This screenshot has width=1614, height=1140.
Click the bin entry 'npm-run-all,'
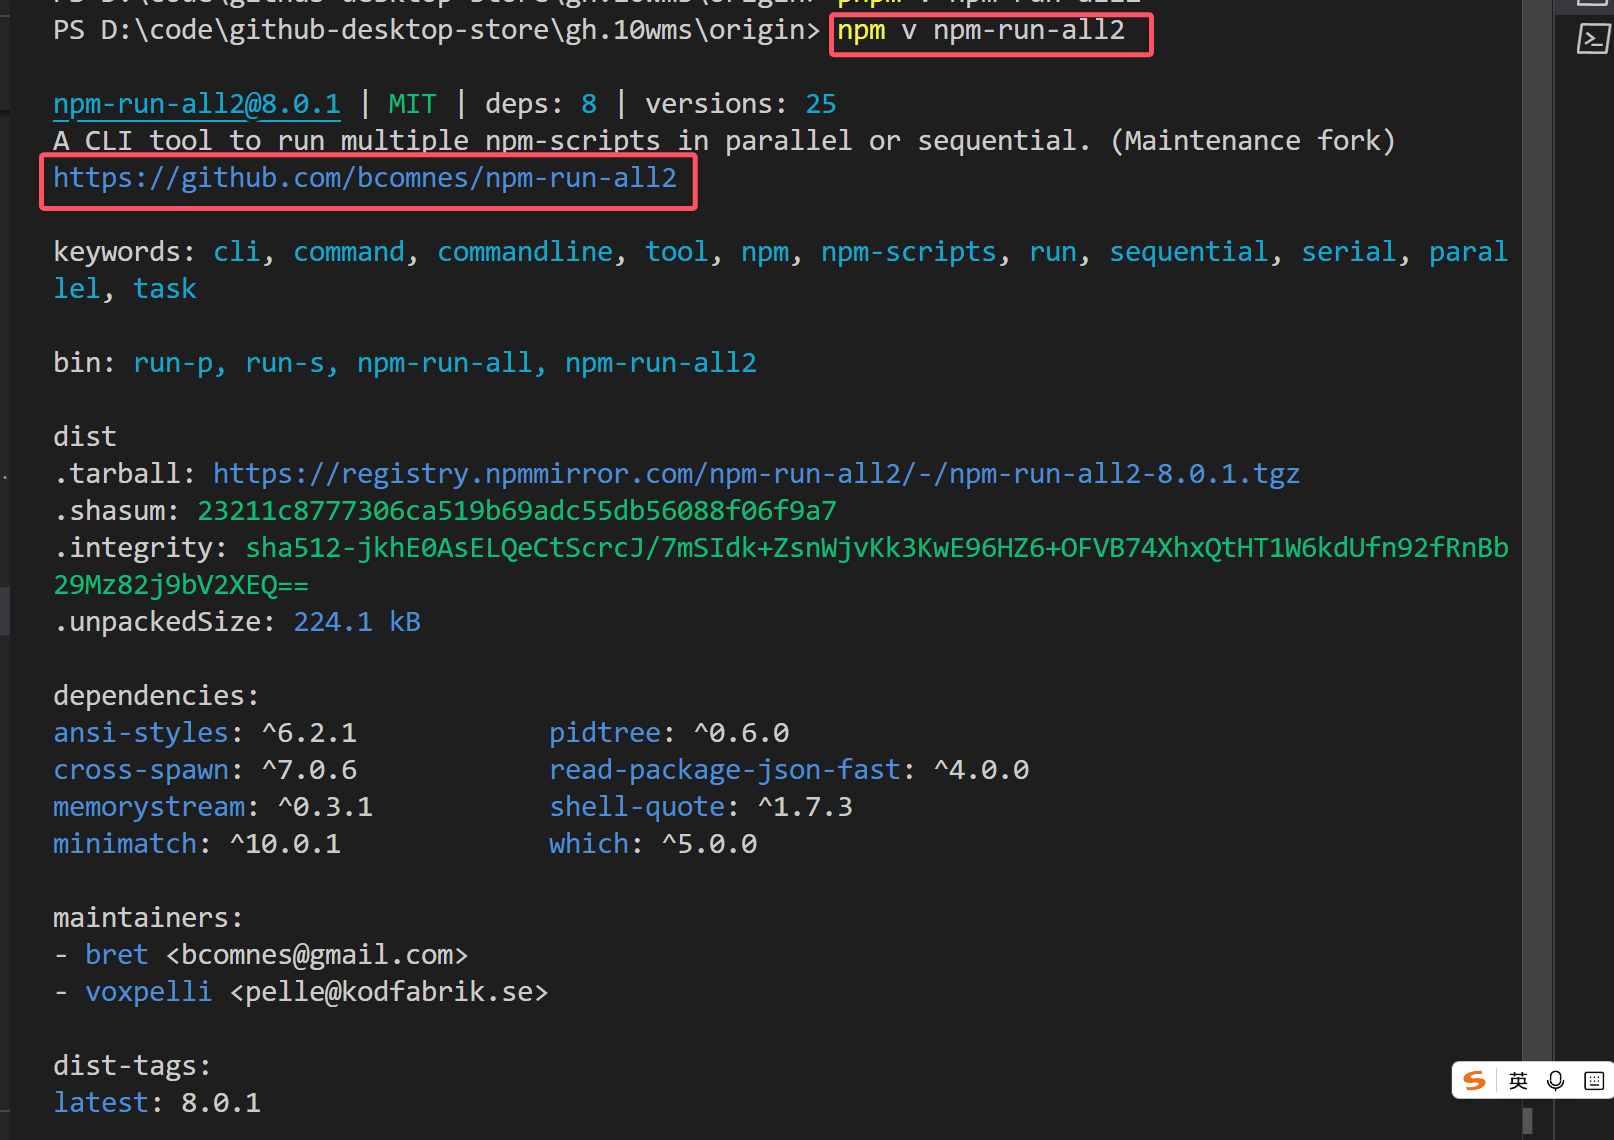[452, 363]
